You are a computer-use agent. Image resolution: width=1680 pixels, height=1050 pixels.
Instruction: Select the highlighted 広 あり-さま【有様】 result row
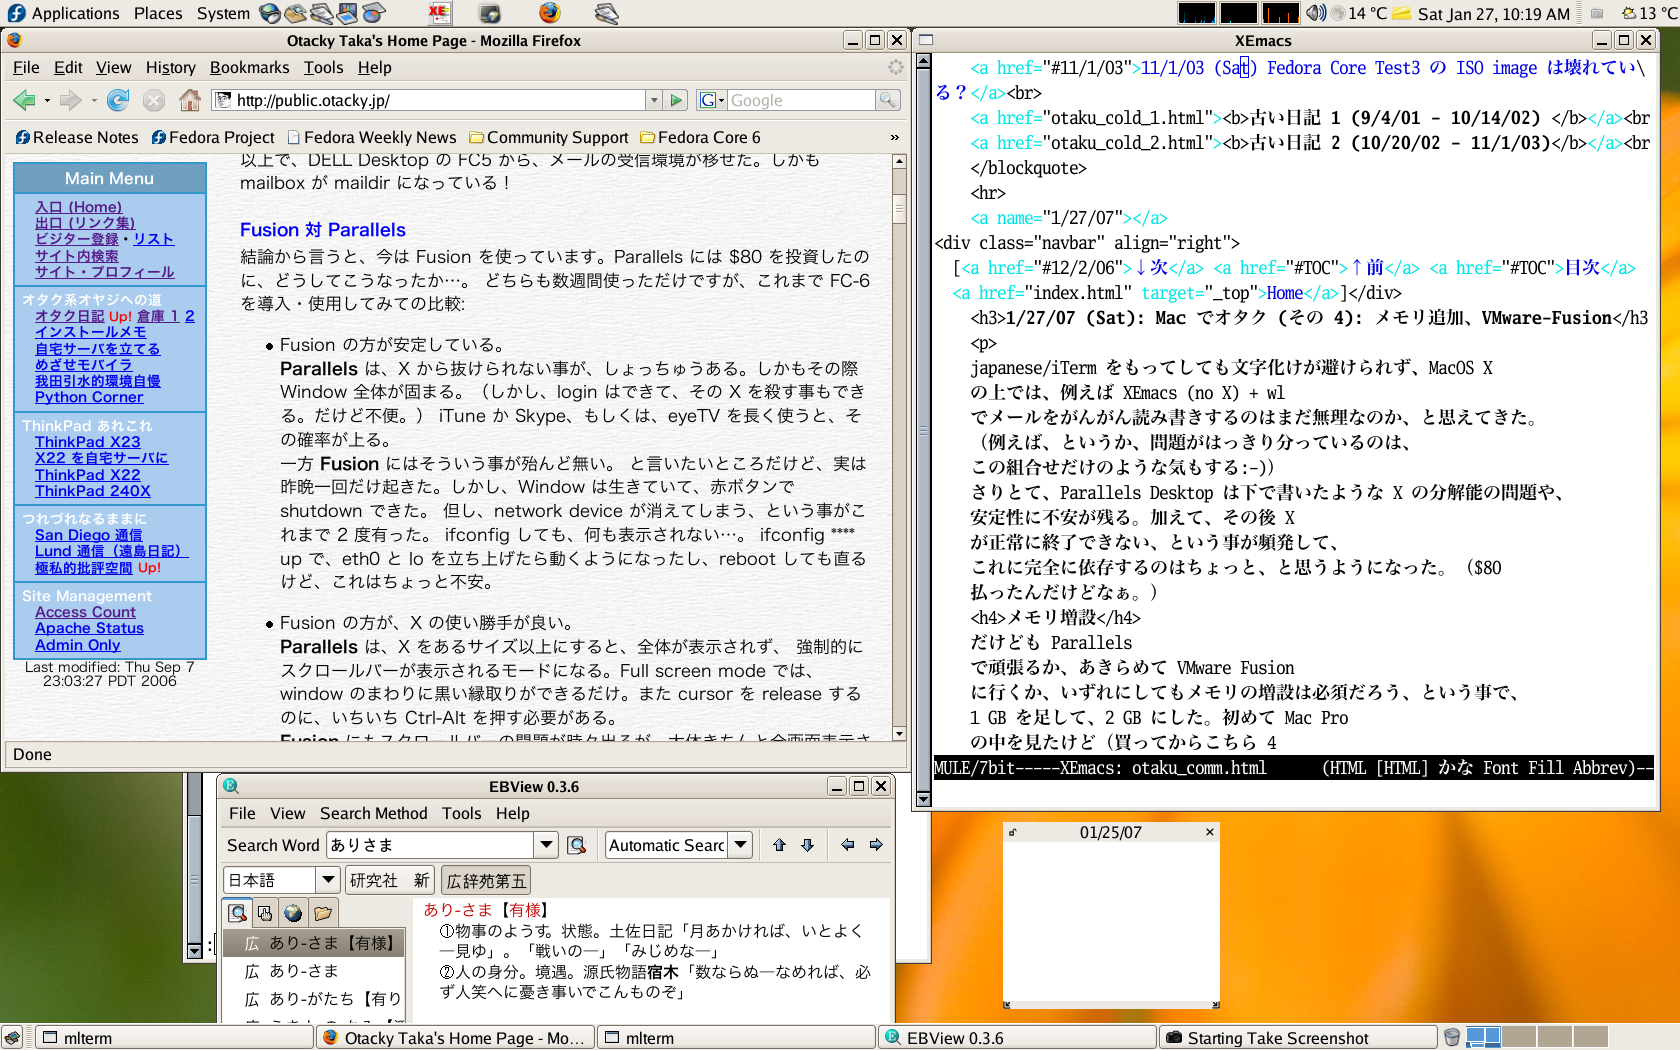point(313,943)
